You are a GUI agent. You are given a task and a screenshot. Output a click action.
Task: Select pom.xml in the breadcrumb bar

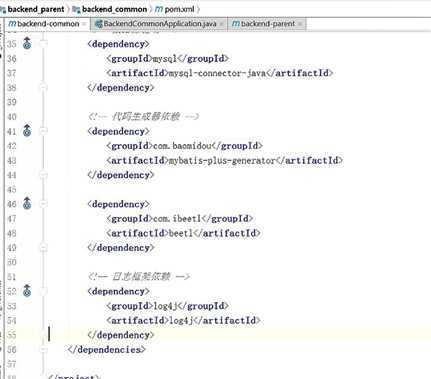pyautogui.click(x=179, y=9)
